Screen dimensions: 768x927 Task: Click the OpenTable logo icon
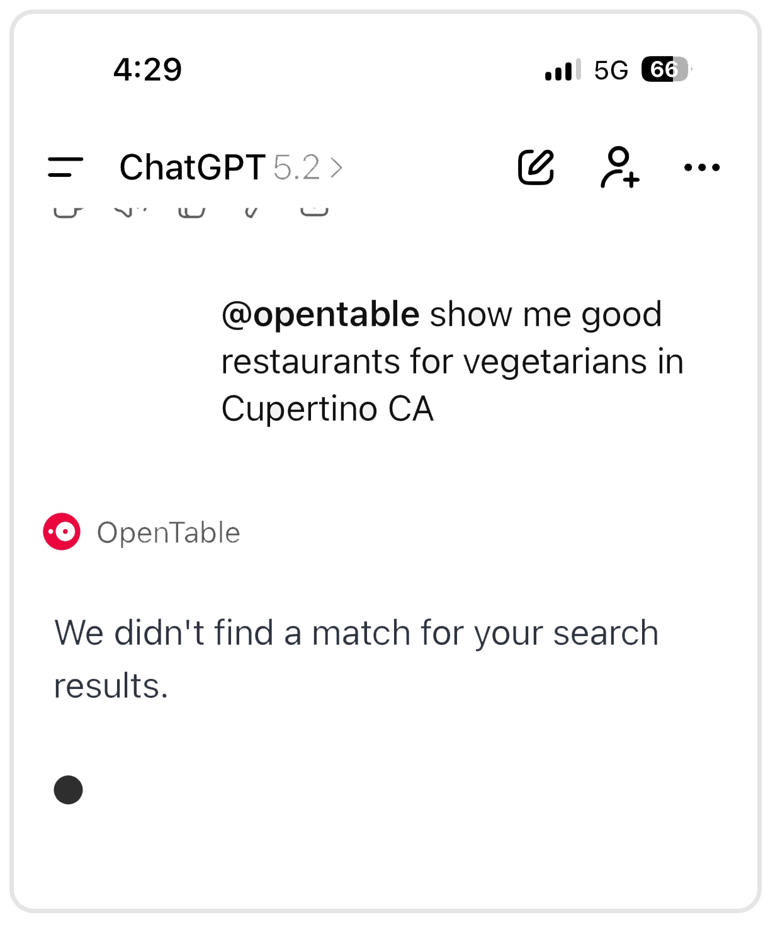pyautogui.click(x=59, y=531)
